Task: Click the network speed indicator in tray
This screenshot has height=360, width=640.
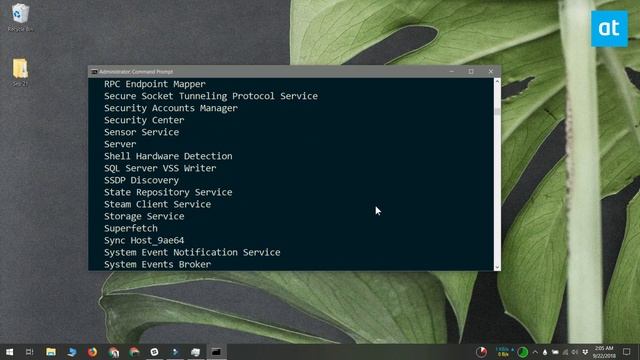Action: 504,352
